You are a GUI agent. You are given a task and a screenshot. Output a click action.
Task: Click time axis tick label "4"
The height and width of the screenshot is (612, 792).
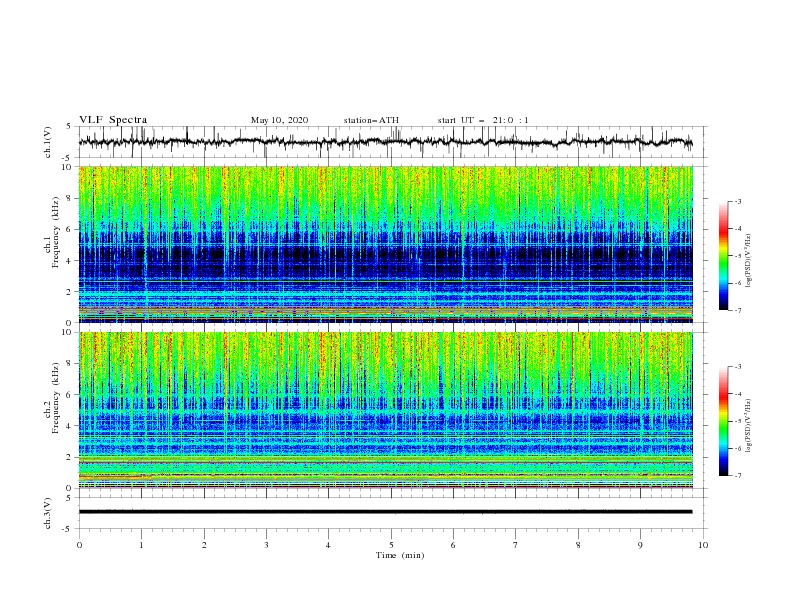(328, 545)
